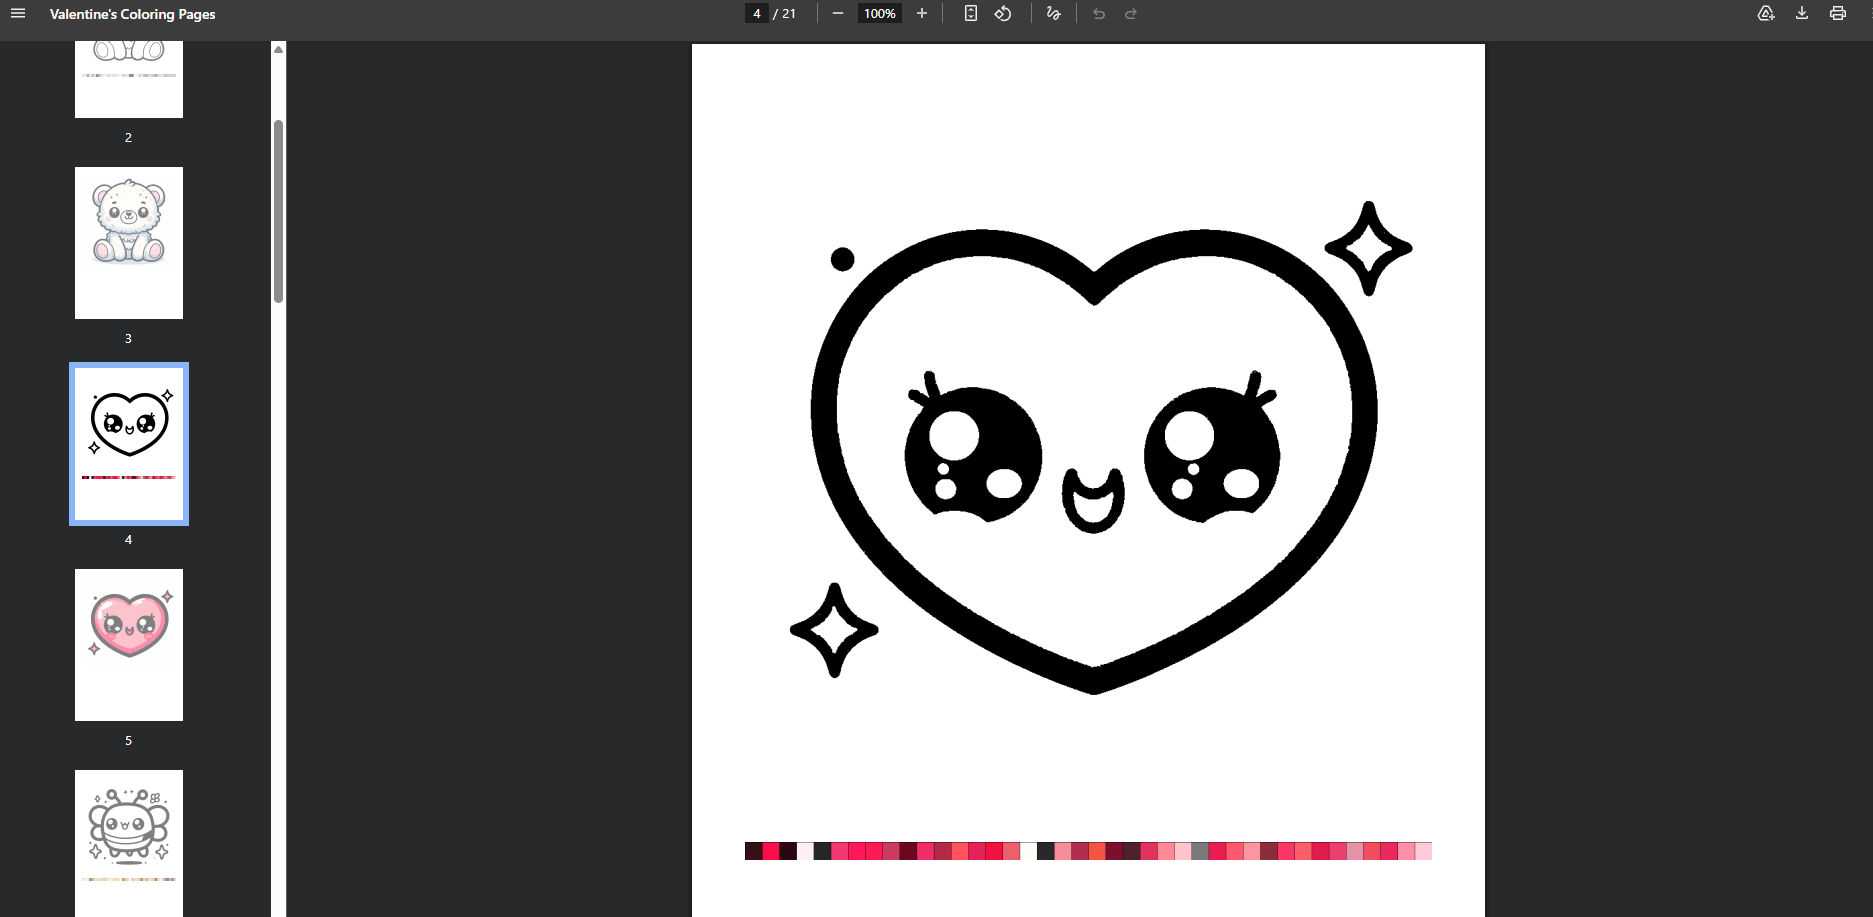Click the undo arrow icon
This screenshot has height=917, width=1873.
click(x=1099, y=14)
